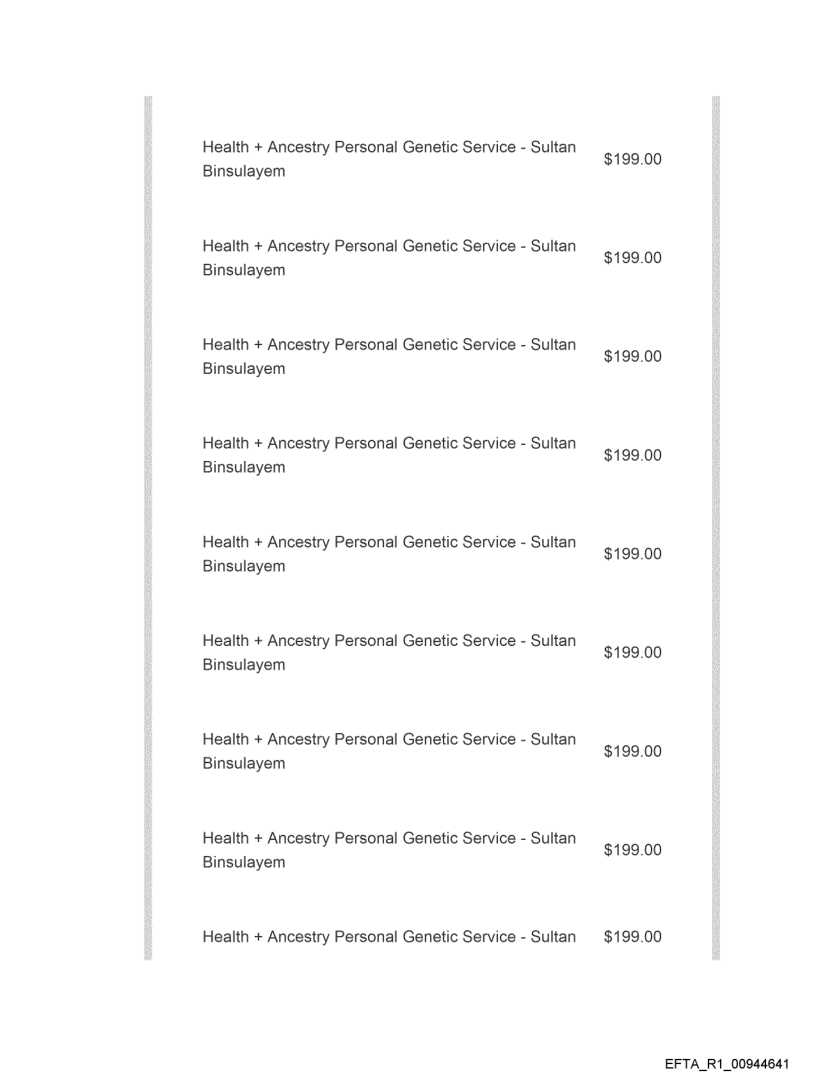Click the second row's $199.00 price

coord(633,258)
